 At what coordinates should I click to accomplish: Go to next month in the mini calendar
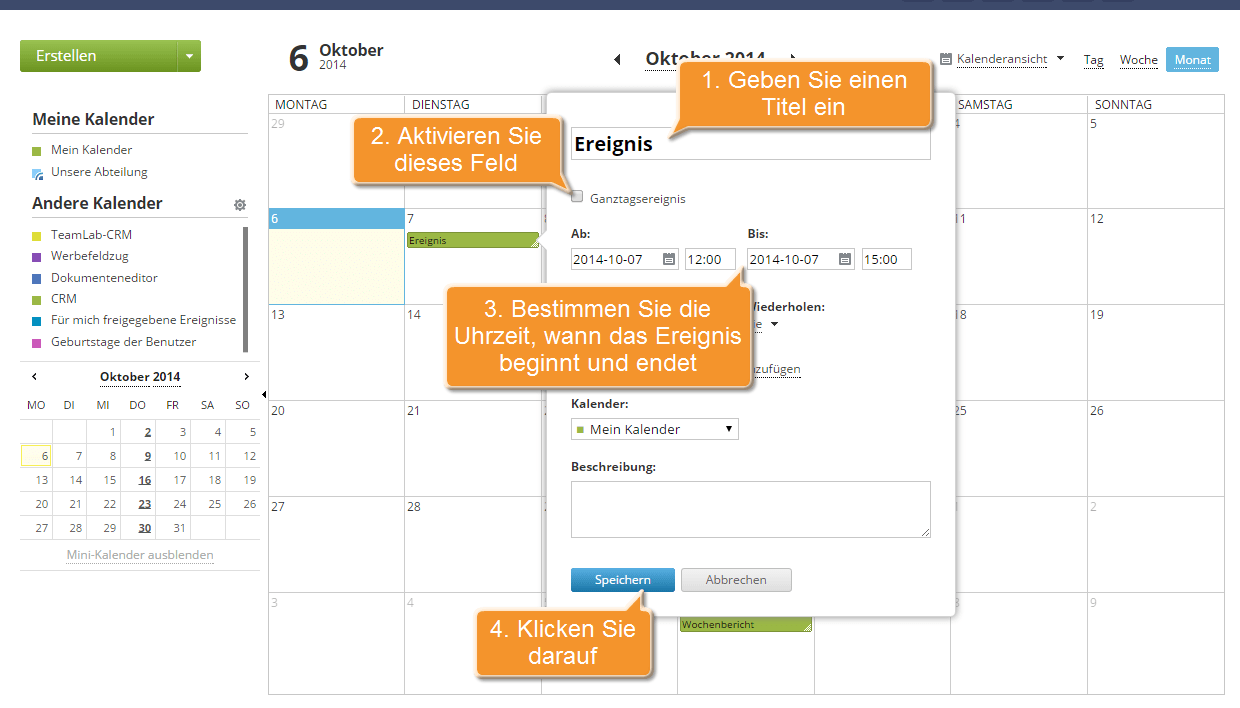click(247, 377)
